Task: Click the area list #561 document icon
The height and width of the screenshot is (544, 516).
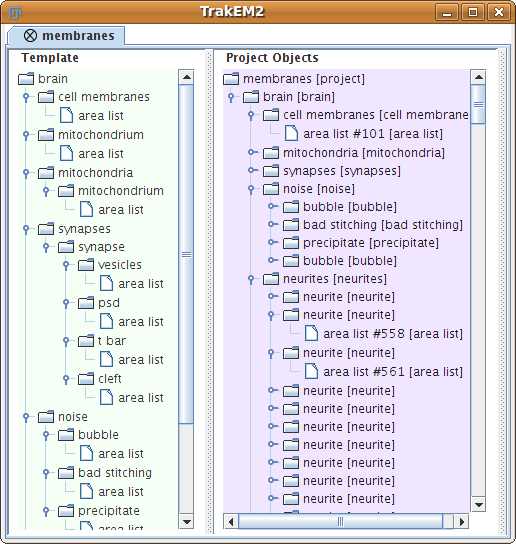Action: click(x=312, y=371)
